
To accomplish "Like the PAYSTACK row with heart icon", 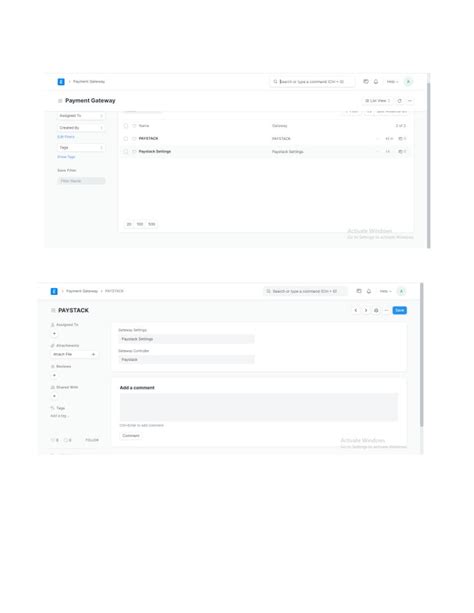I will 134,139.
